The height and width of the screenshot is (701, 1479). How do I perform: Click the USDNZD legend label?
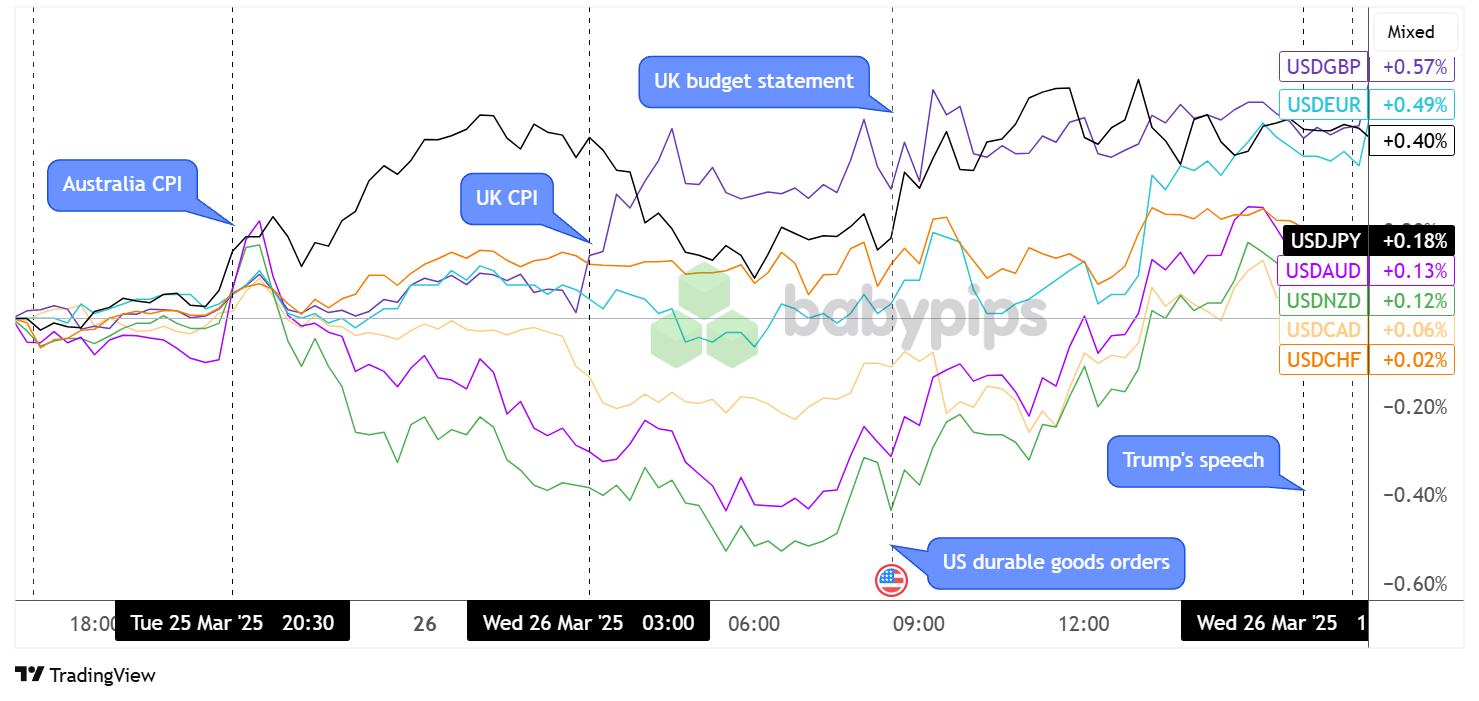1326,300
